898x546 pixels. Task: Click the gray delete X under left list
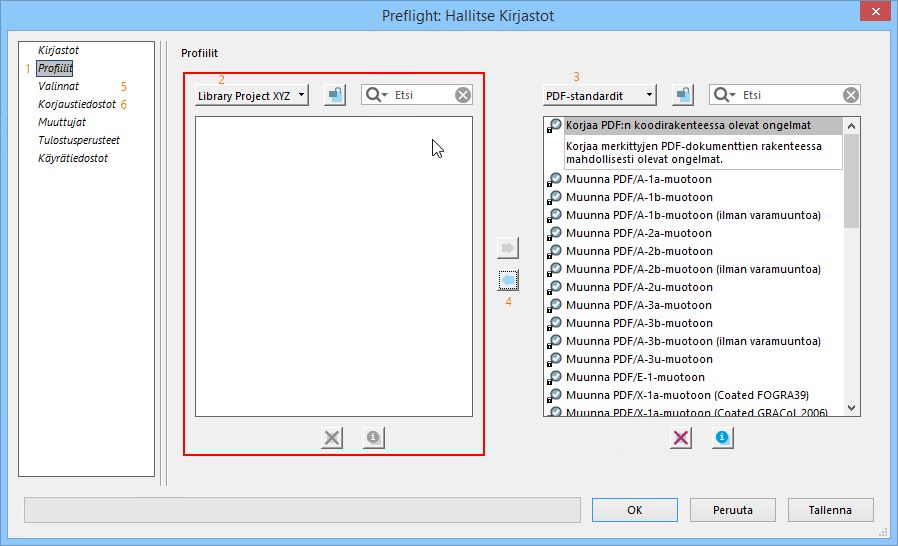click(x=332, y=438)
